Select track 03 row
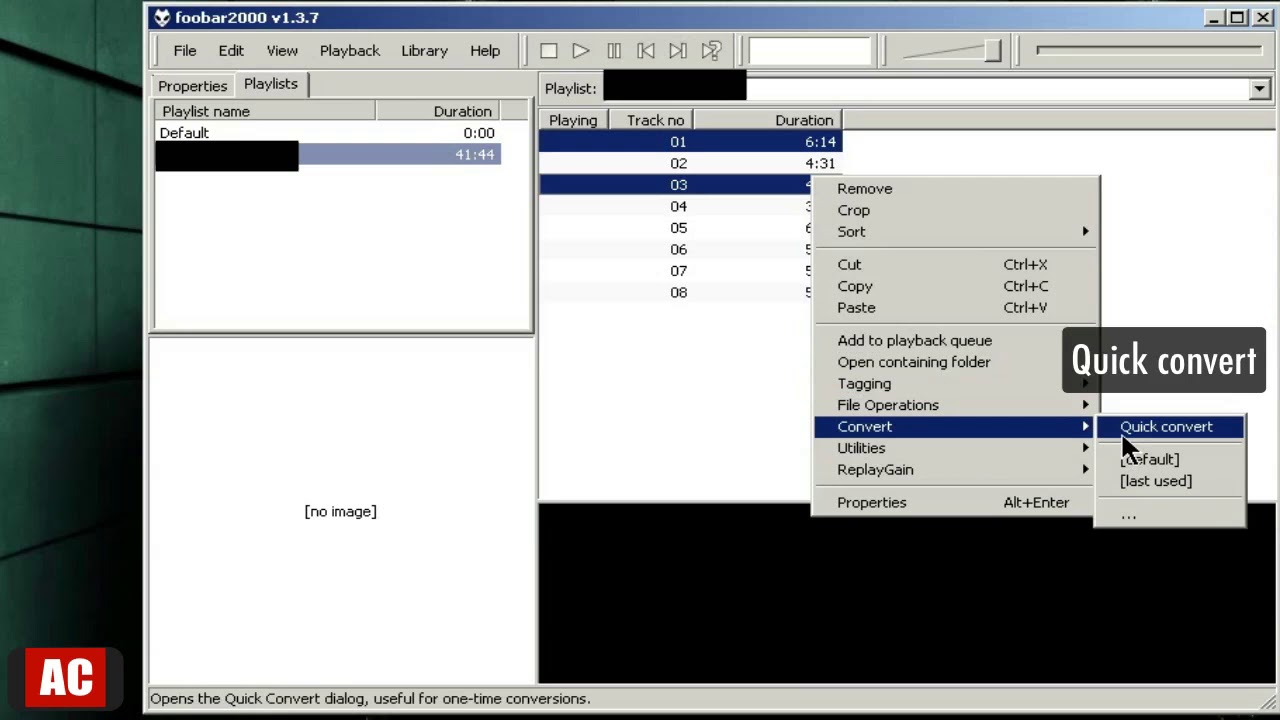 tap(676, 185)
